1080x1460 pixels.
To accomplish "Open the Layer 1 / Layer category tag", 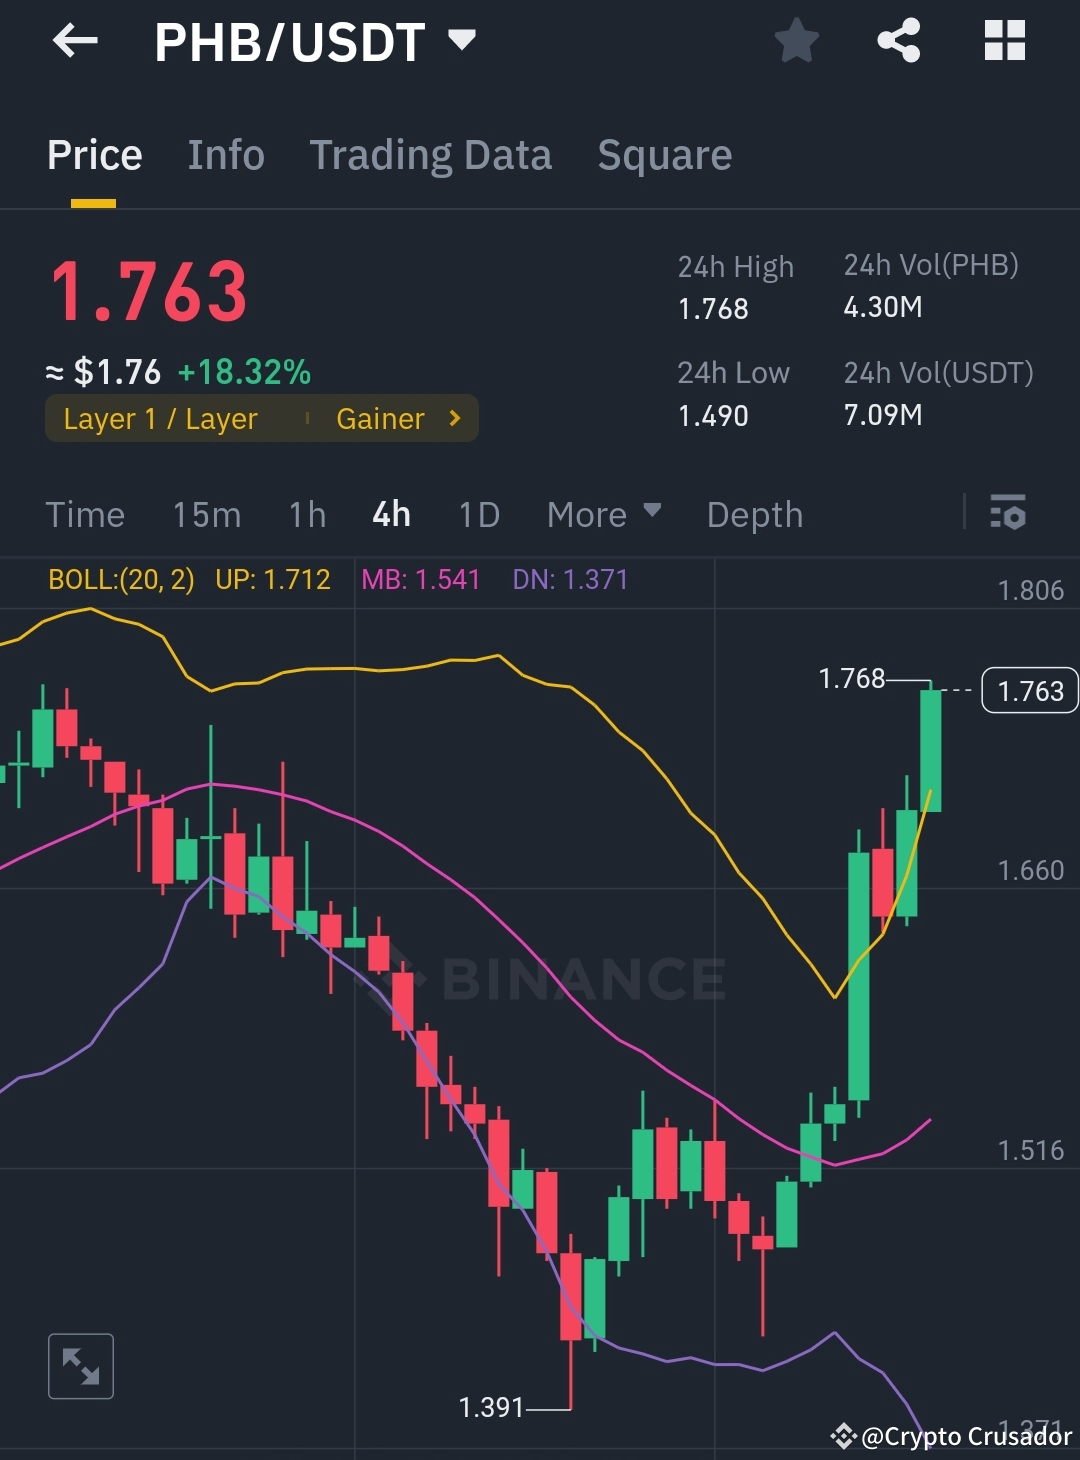I will pos(160,418).
